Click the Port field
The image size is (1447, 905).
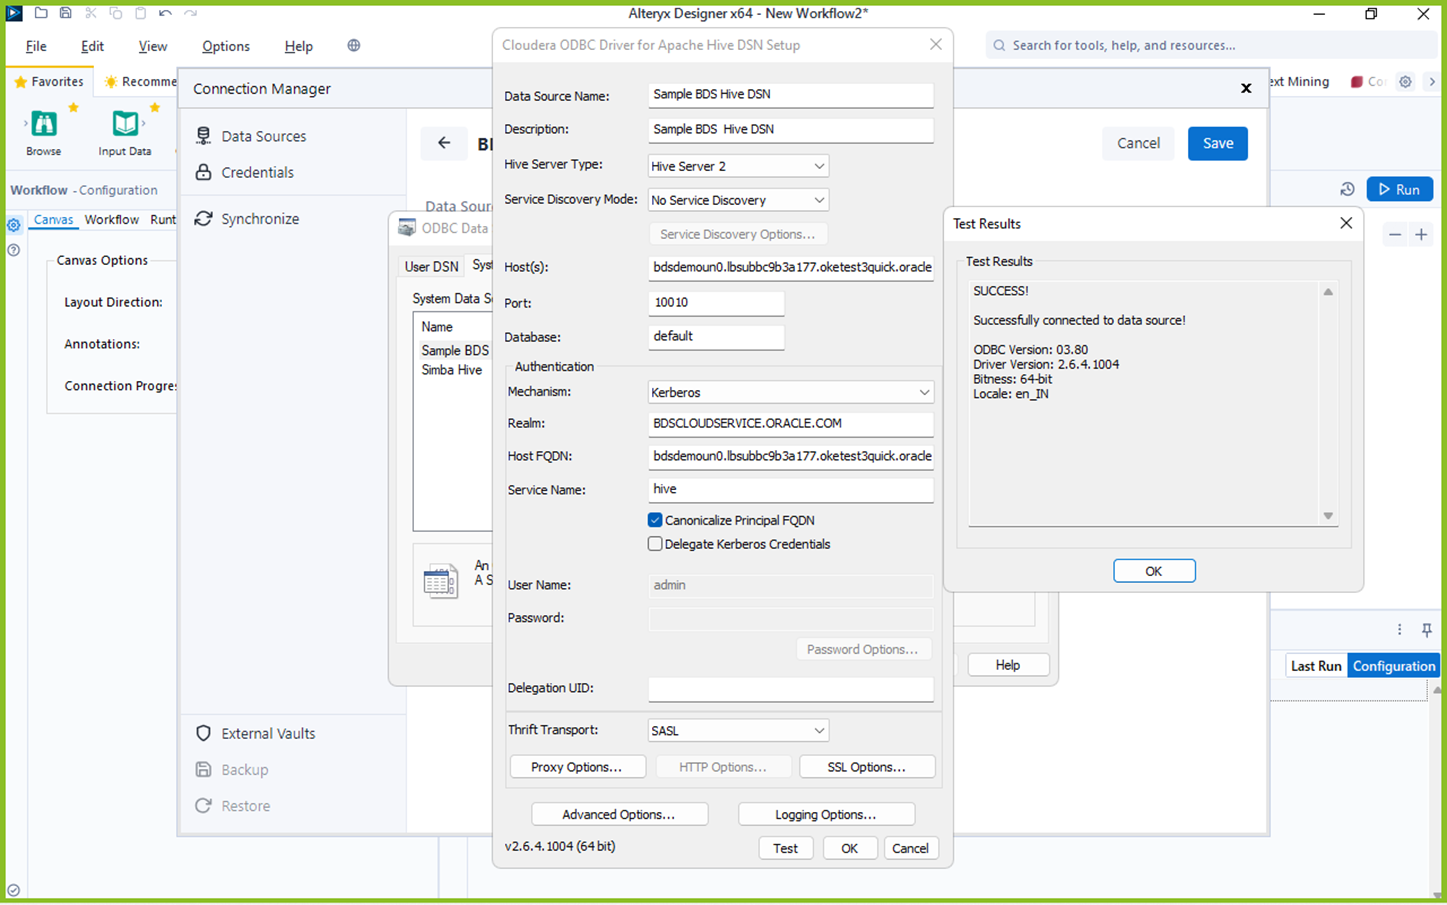coord(716,302)
